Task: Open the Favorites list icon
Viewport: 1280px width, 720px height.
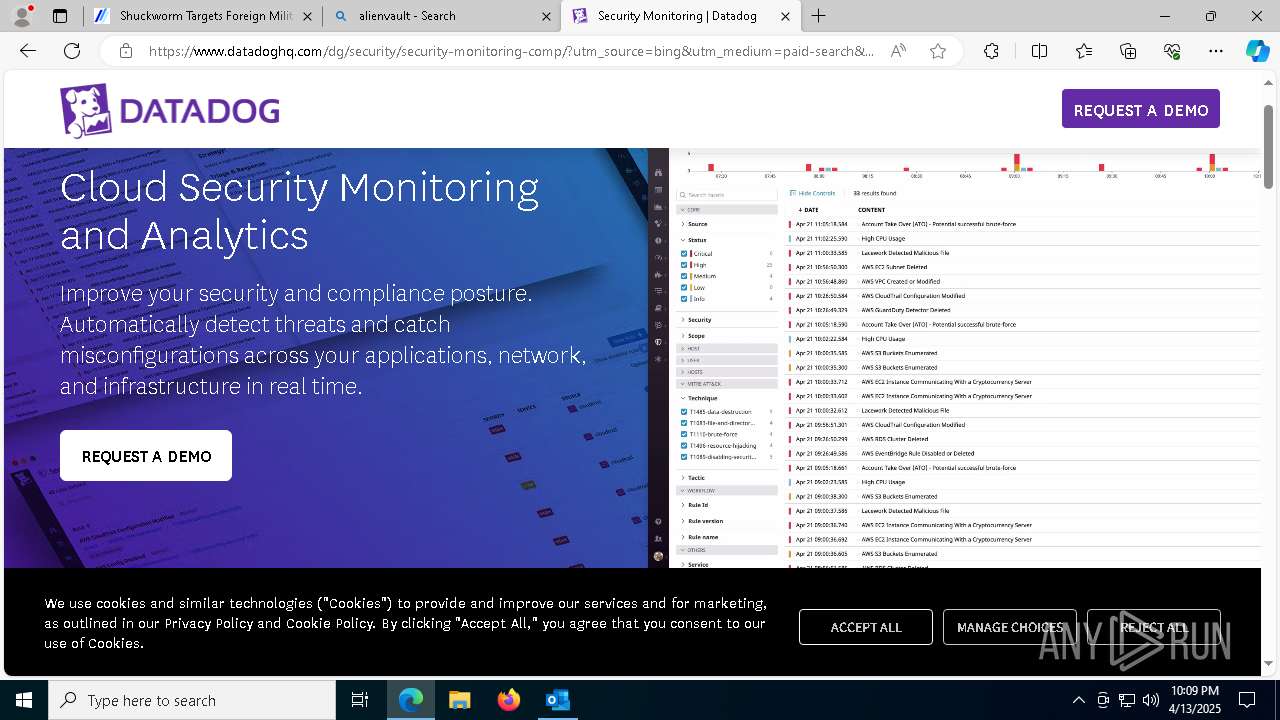Action: [1084, 51]
